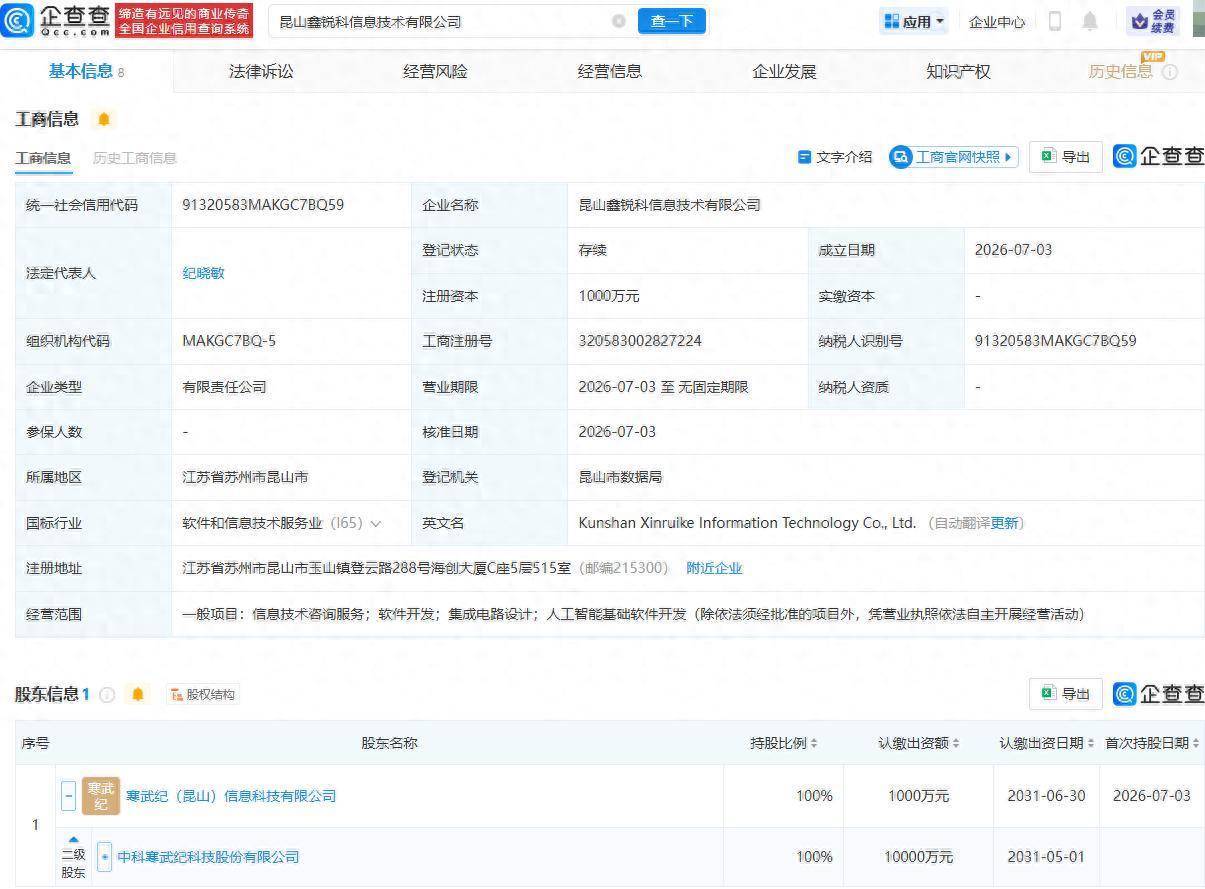Switch to the 知识产权 tab
Image resolution: width=1205 pixels, height=889 pixels.
click(x=958, y=71)
